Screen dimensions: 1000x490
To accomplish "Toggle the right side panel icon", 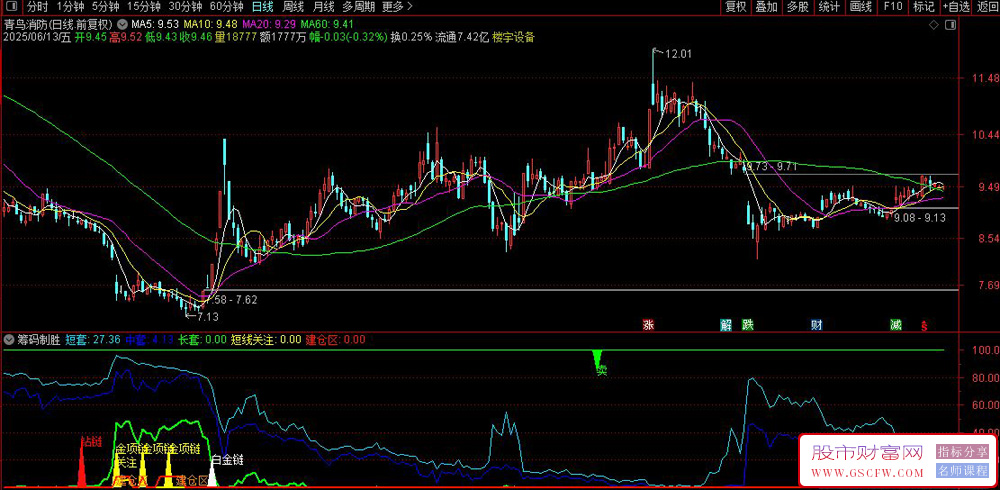I will [x=951, y=25].
